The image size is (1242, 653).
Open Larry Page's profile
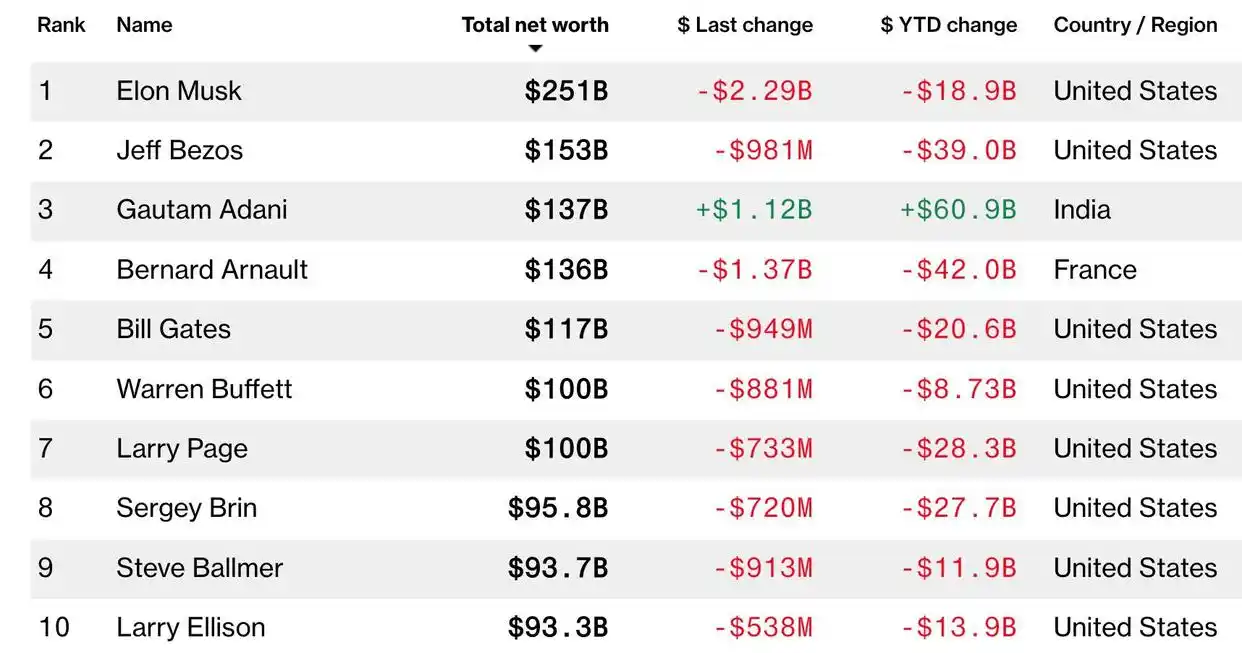[182, 449]
